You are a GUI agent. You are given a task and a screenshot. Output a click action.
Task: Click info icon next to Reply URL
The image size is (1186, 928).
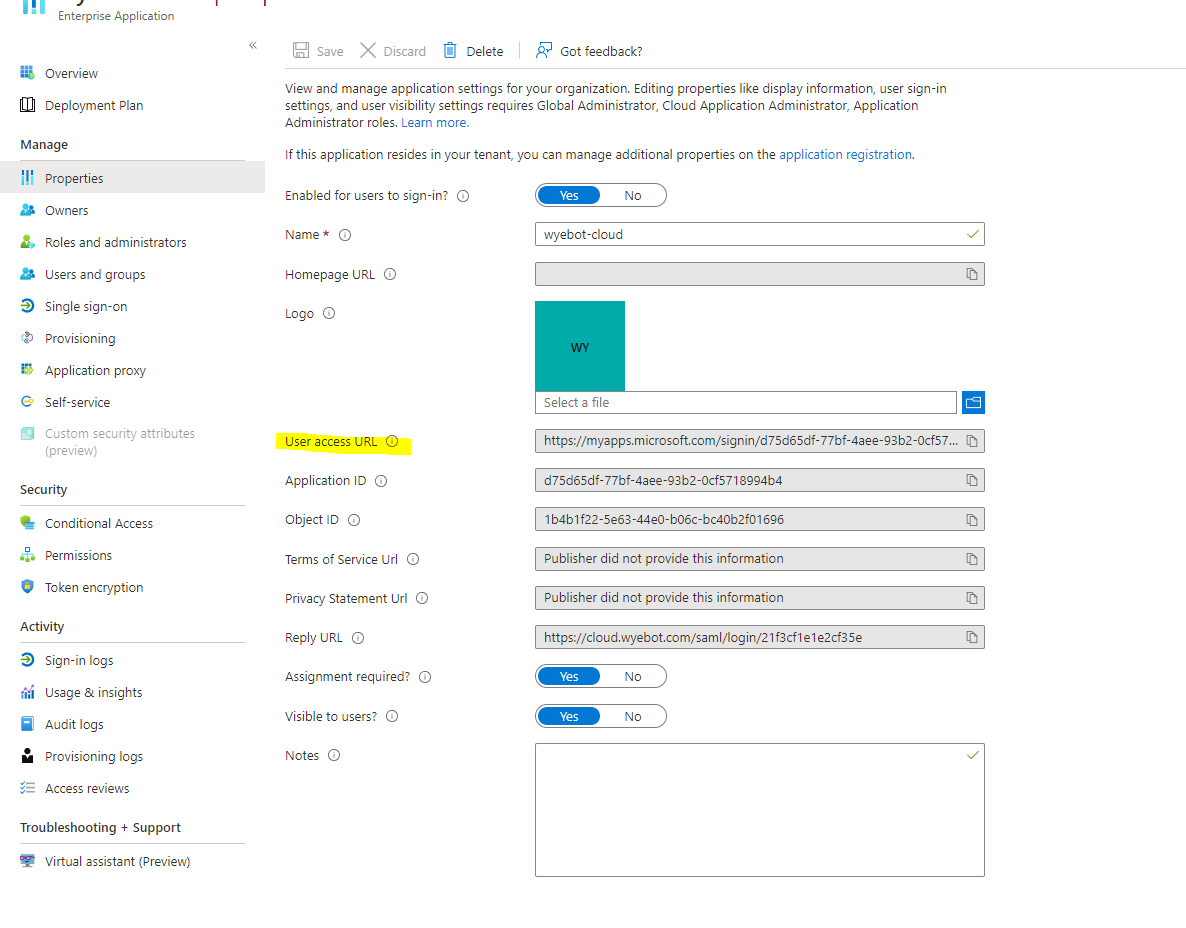pos(359,638)
